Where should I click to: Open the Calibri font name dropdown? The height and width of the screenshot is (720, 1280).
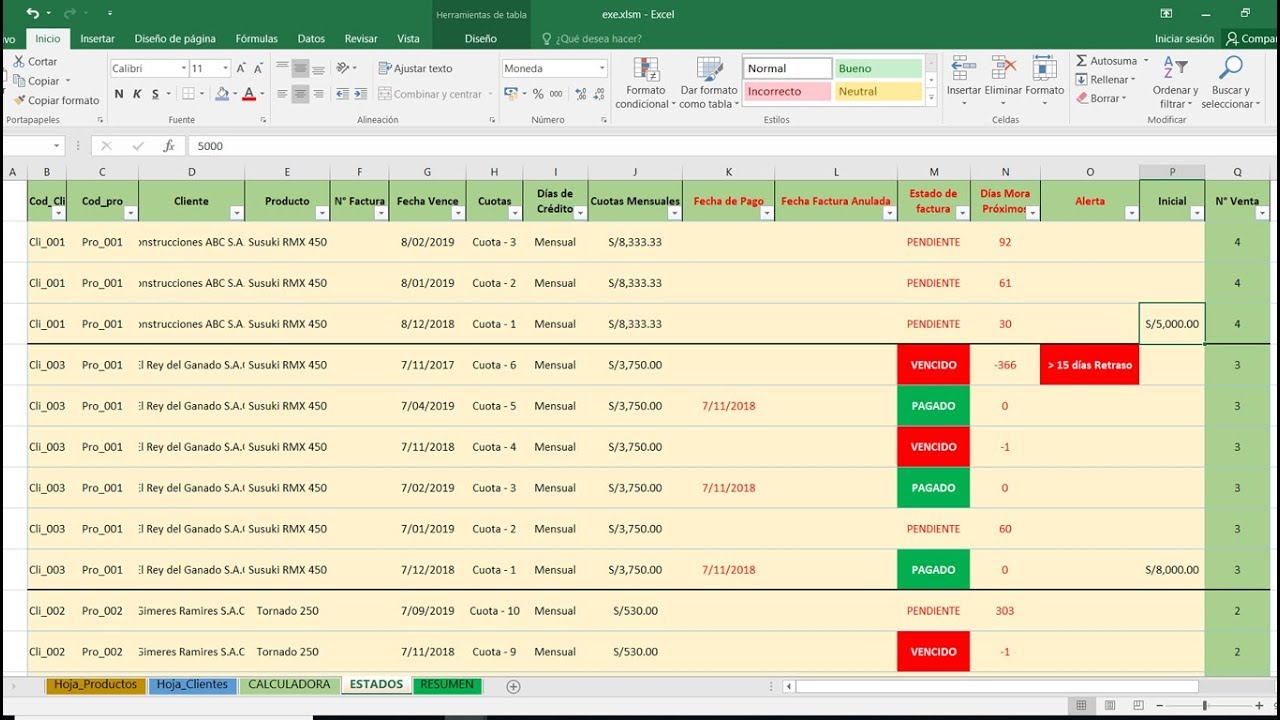[x=183, y=68]
